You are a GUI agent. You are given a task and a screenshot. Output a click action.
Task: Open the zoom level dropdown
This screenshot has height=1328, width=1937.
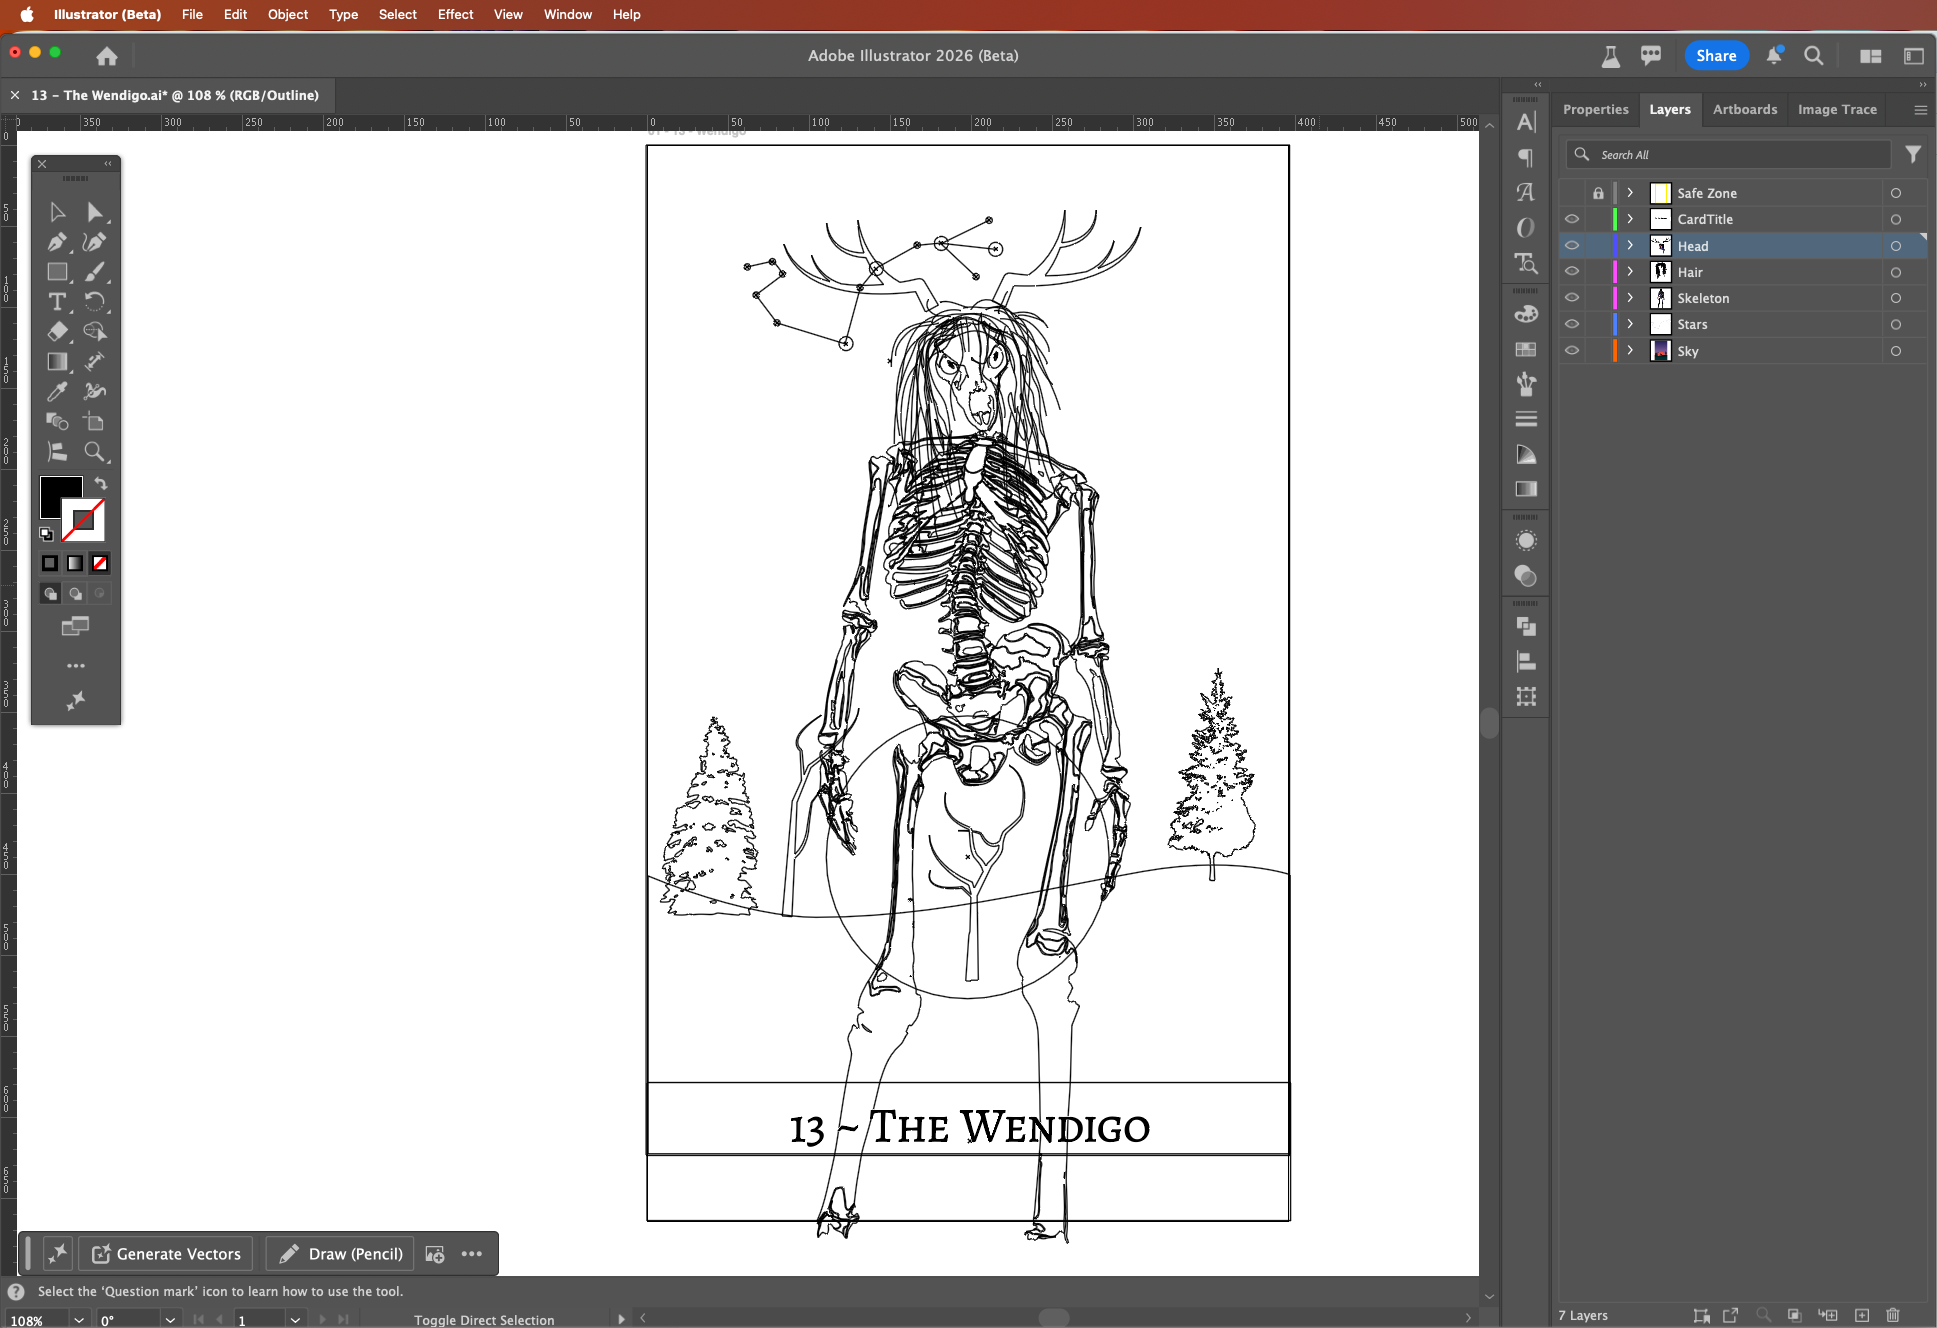(78, 1320)
